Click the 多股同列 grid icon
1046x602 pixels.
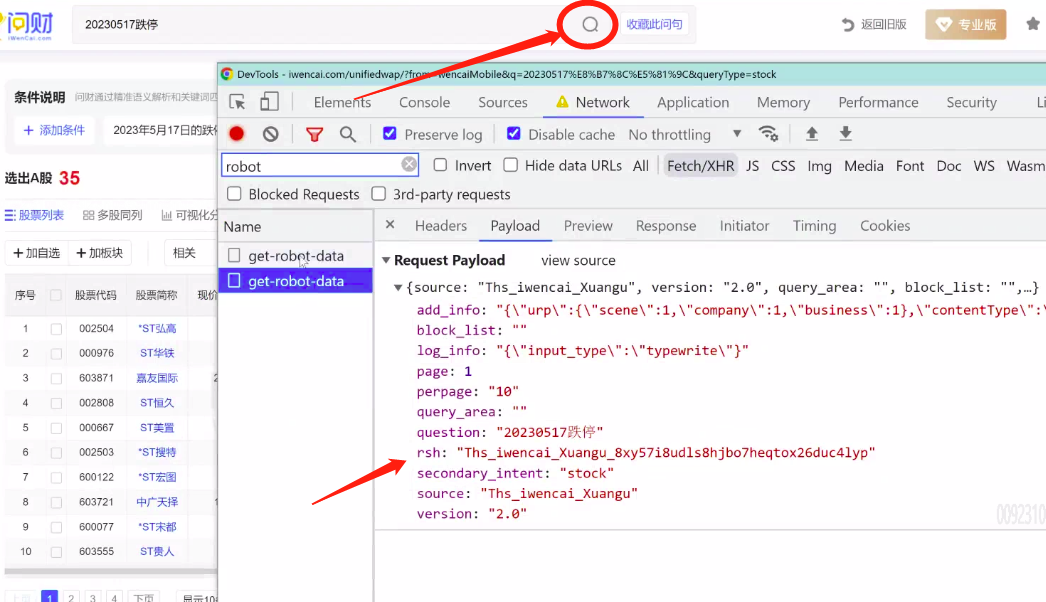click(x=88, y=215)
